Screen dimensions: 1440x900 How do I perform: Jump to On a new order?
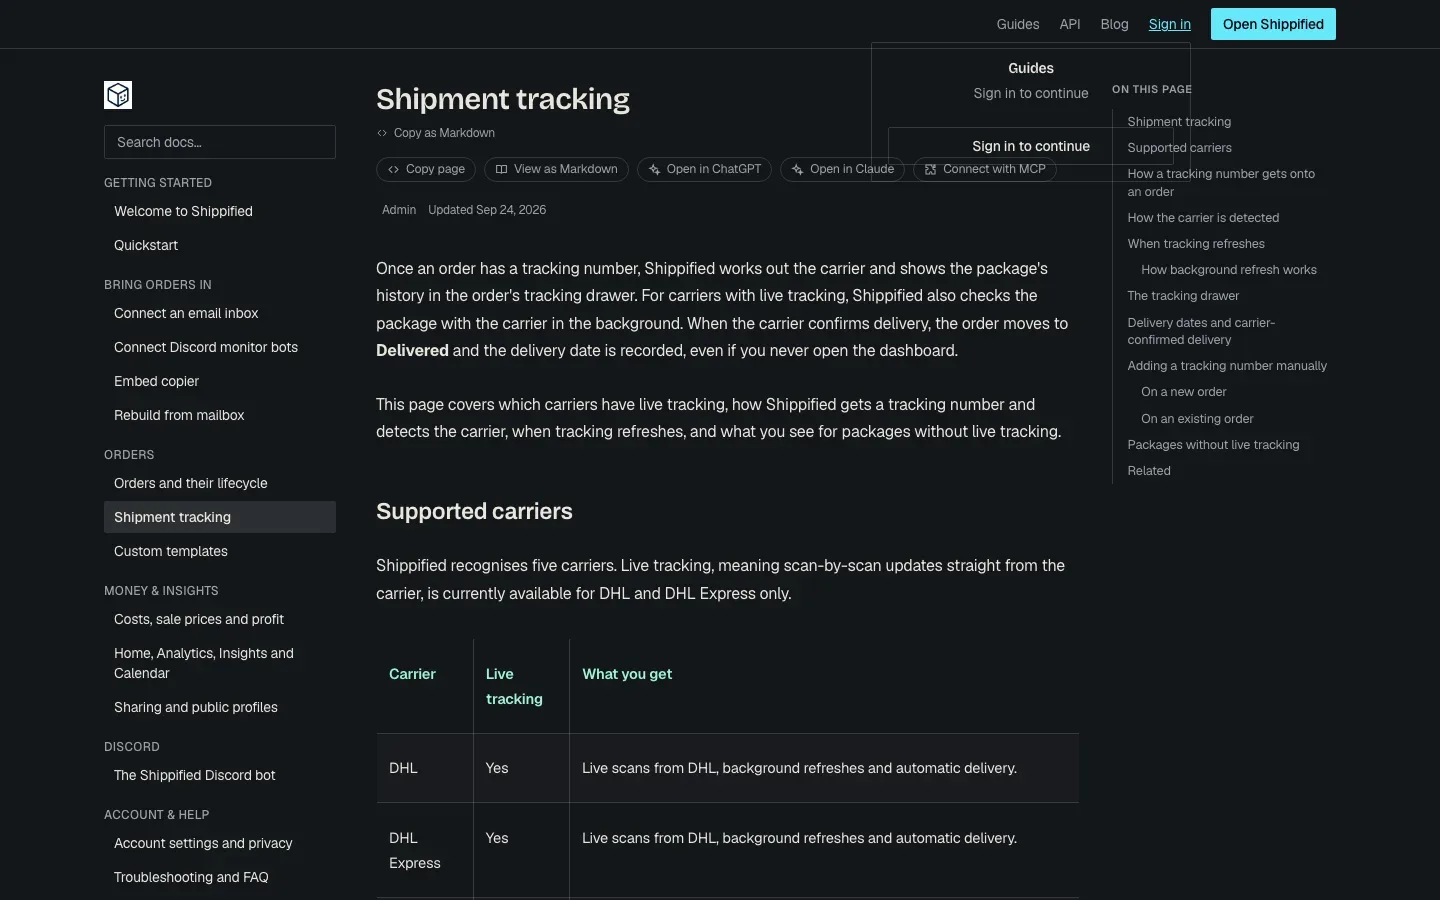(1184, 391)
